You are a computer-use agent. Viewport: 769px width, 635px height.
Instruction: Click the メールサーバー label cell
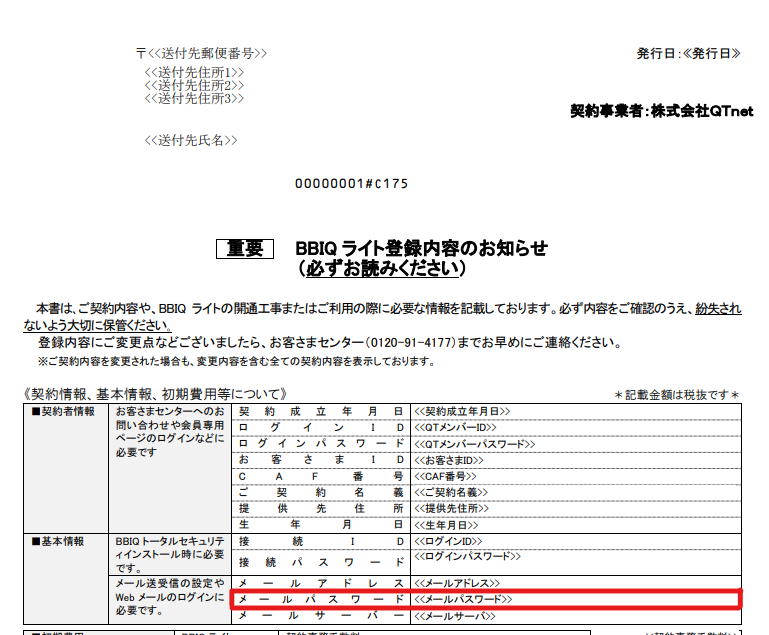321,615
